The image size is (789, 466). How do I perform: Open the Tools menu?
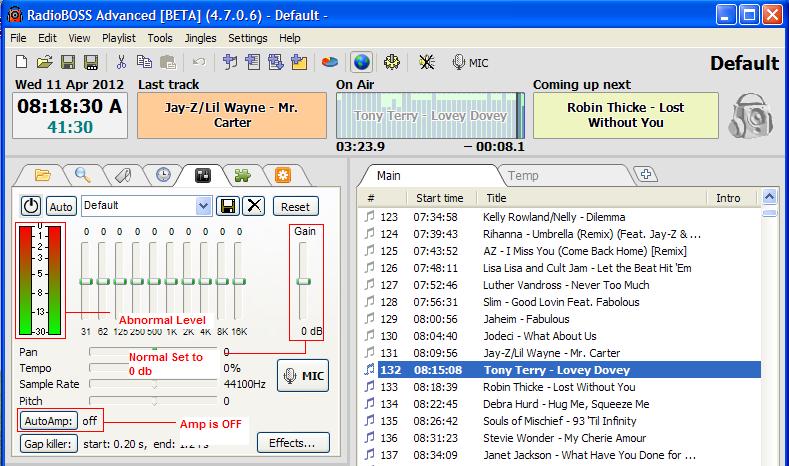click(x=160, y=38)
